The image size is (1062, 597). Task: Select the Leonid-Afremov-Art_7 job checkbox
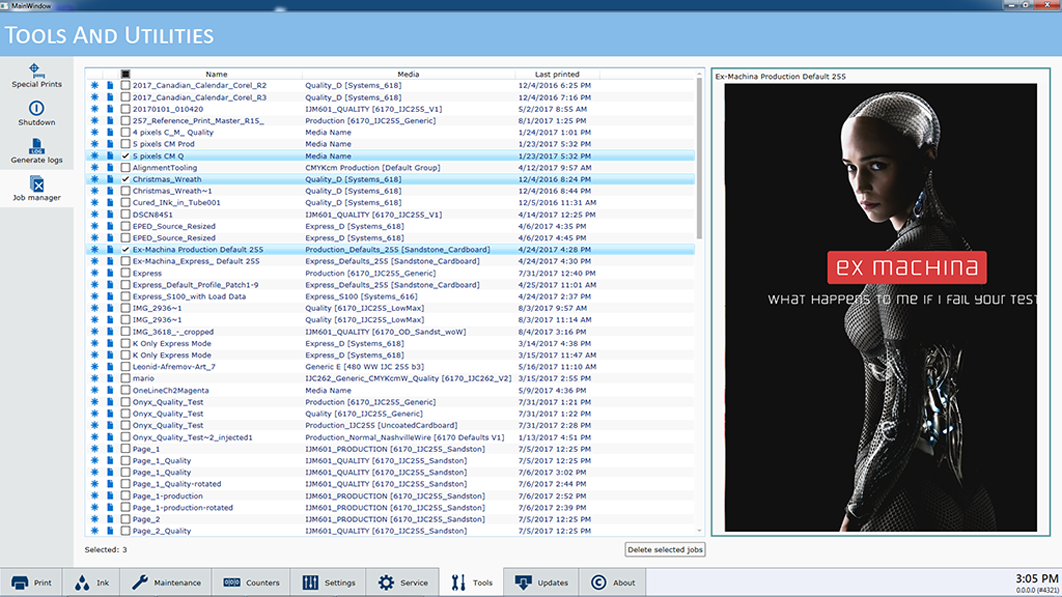(x=125, y=367)
